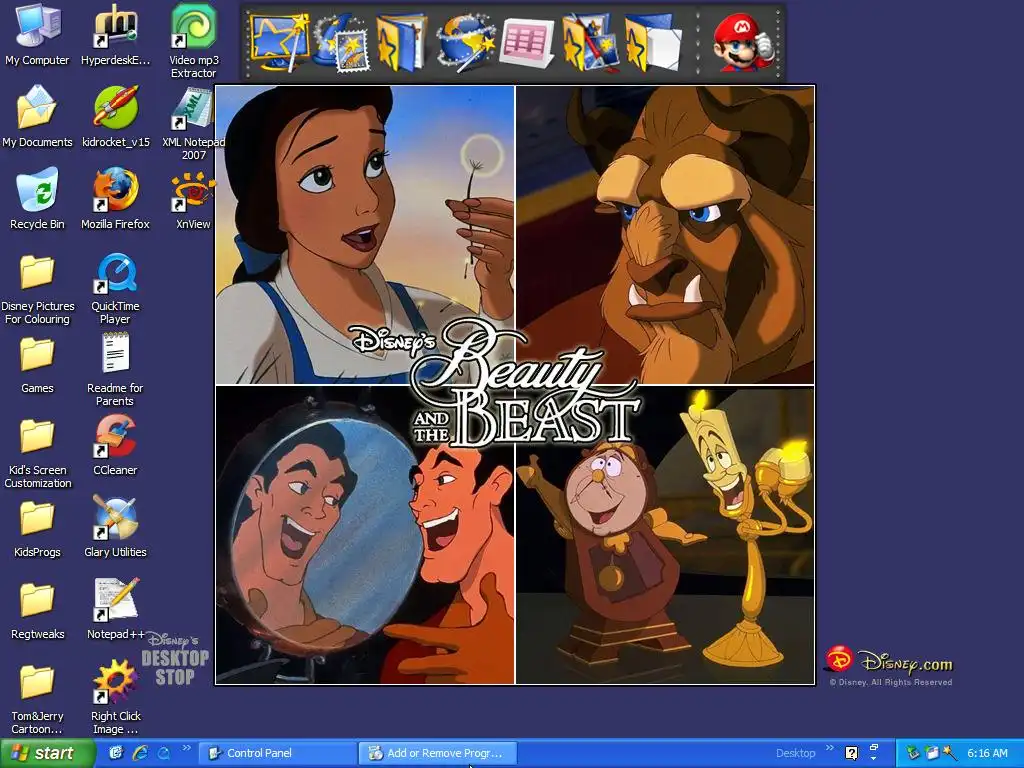Click the magic wand system tray icon
This screenshot has height=768, width=1024.
[x=950, y=753]
